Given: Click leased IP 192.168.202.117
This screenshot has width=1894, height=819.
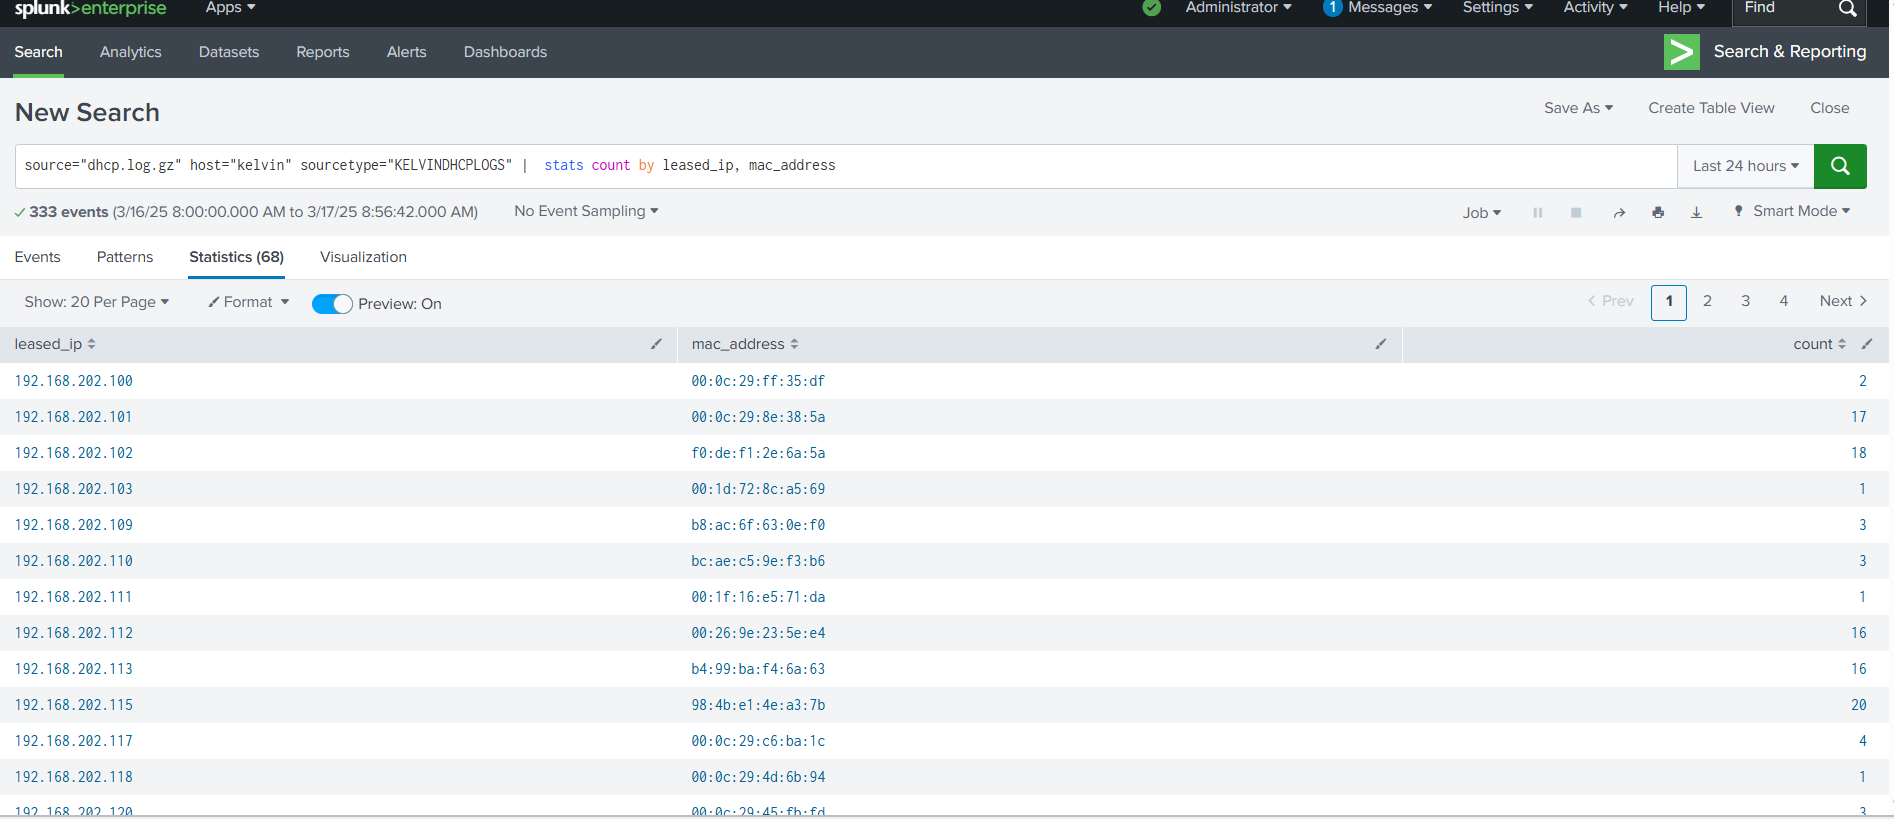Looking at the screenshot, I should point(73,741).
